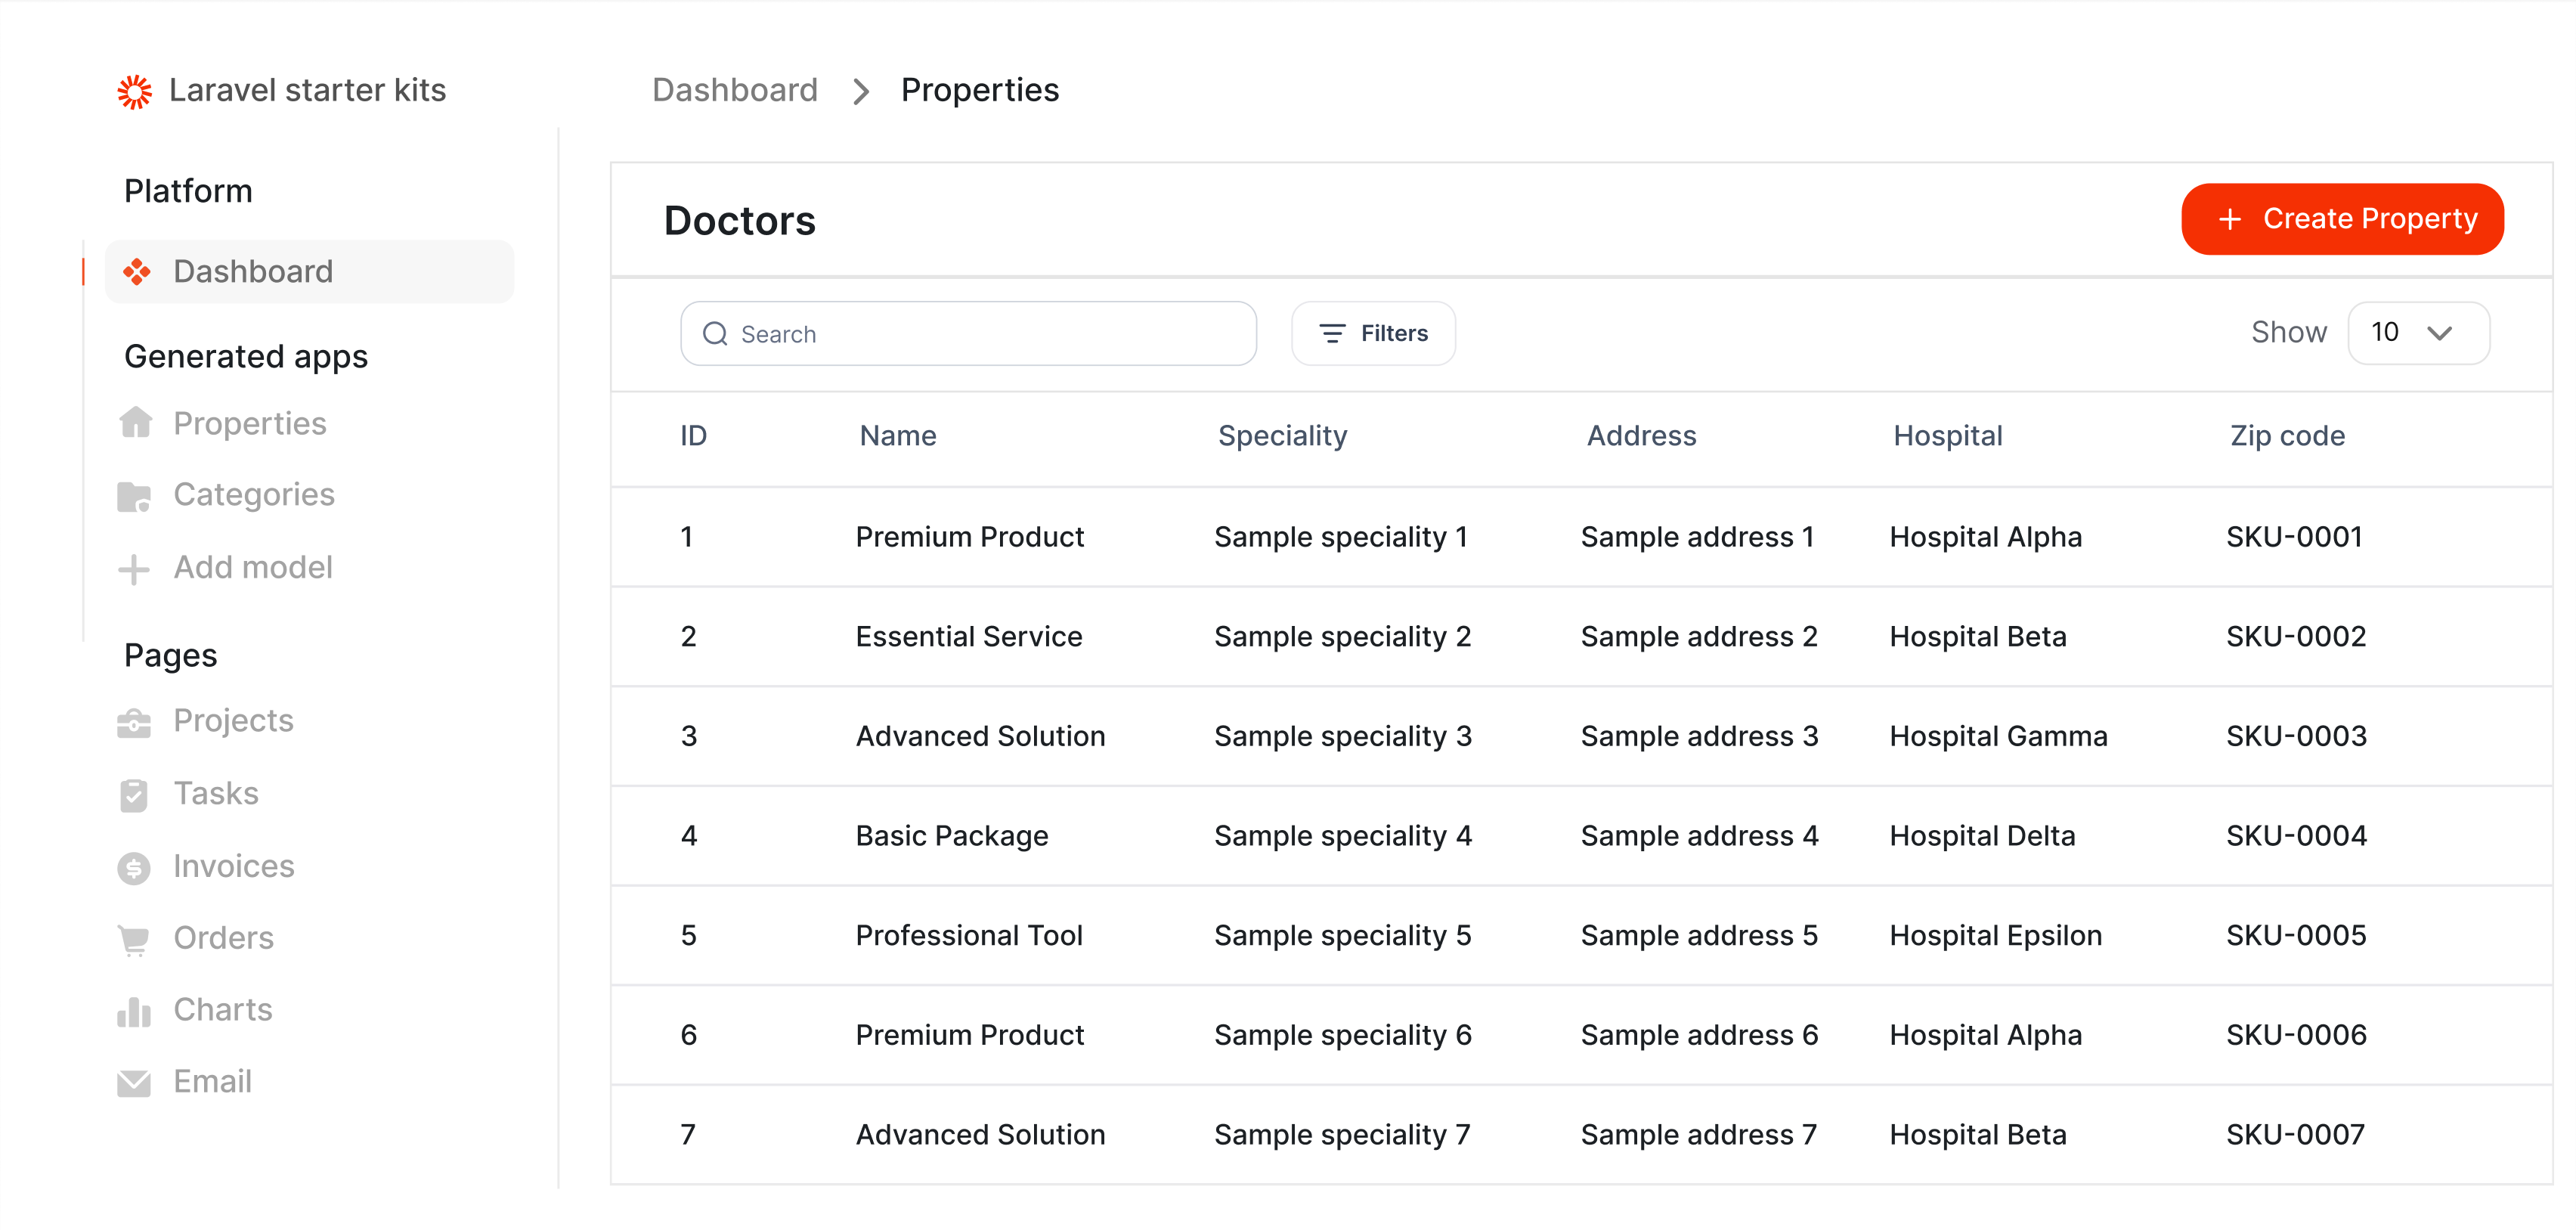Click the Tasks clipboard icon
This screenshot has width=2576, height=1230.
pos(134,794)
